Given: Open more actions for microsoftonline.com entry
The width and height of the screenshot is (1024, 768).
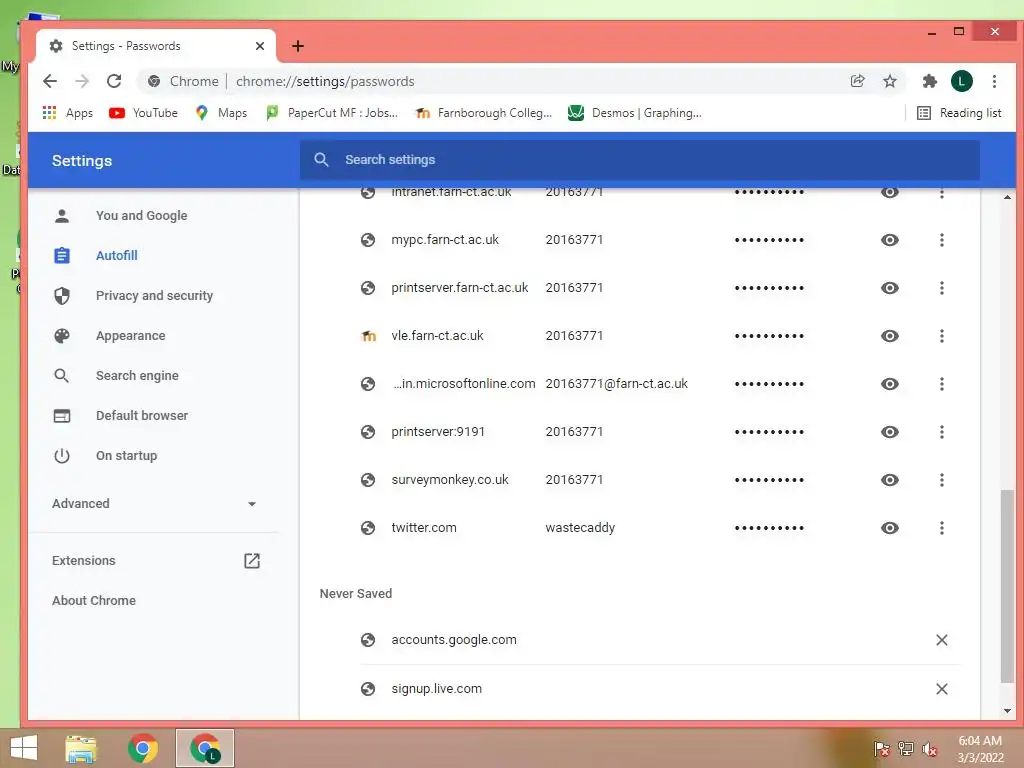Looking at the screenshot, I should (x=941, y=384).
